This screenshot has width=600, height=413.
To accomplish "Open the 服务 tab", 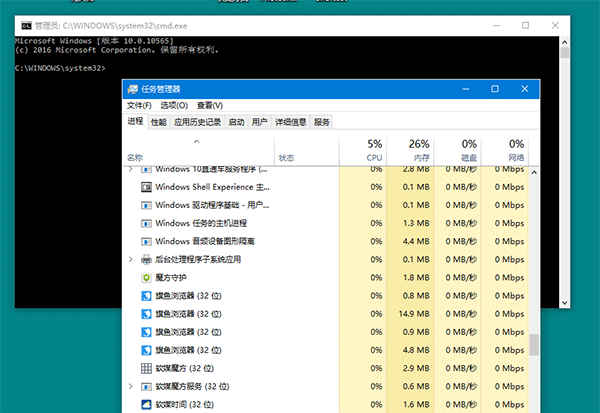I will pyautogui.click(x=322, y=122).
